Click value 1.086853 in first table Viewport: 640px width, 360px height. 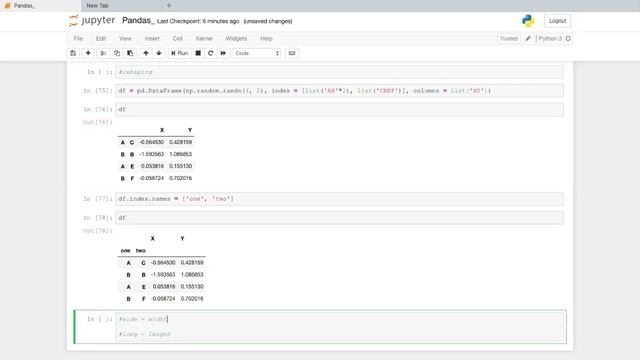click(x=180, y=154)
